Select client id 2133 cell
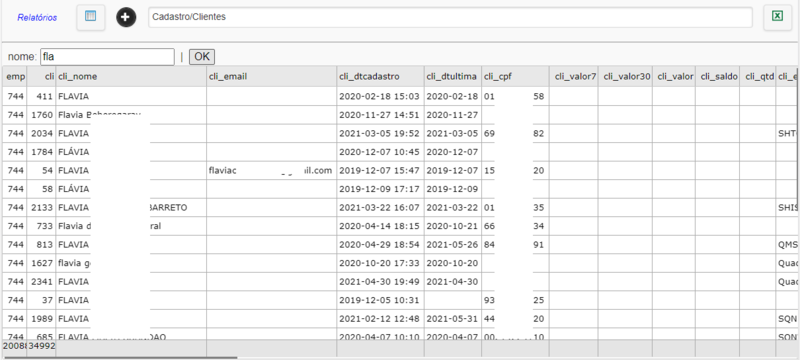Image resolution: width=800 pixels, height=360 pixels. (x=41, y=208)
